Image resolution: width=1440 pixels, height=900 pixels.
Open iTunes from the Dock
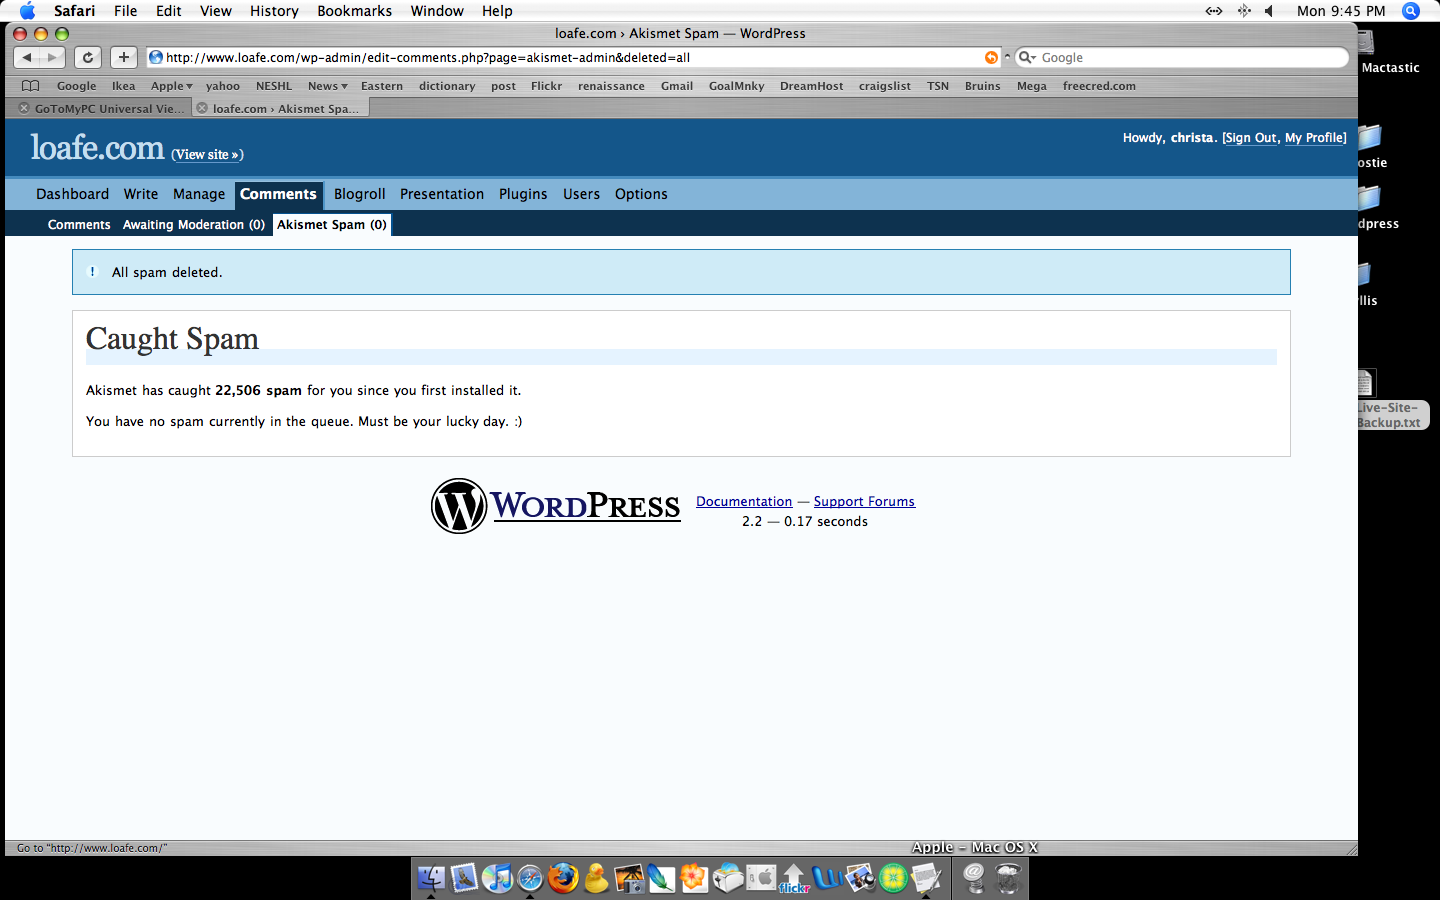tap(497, 878)
